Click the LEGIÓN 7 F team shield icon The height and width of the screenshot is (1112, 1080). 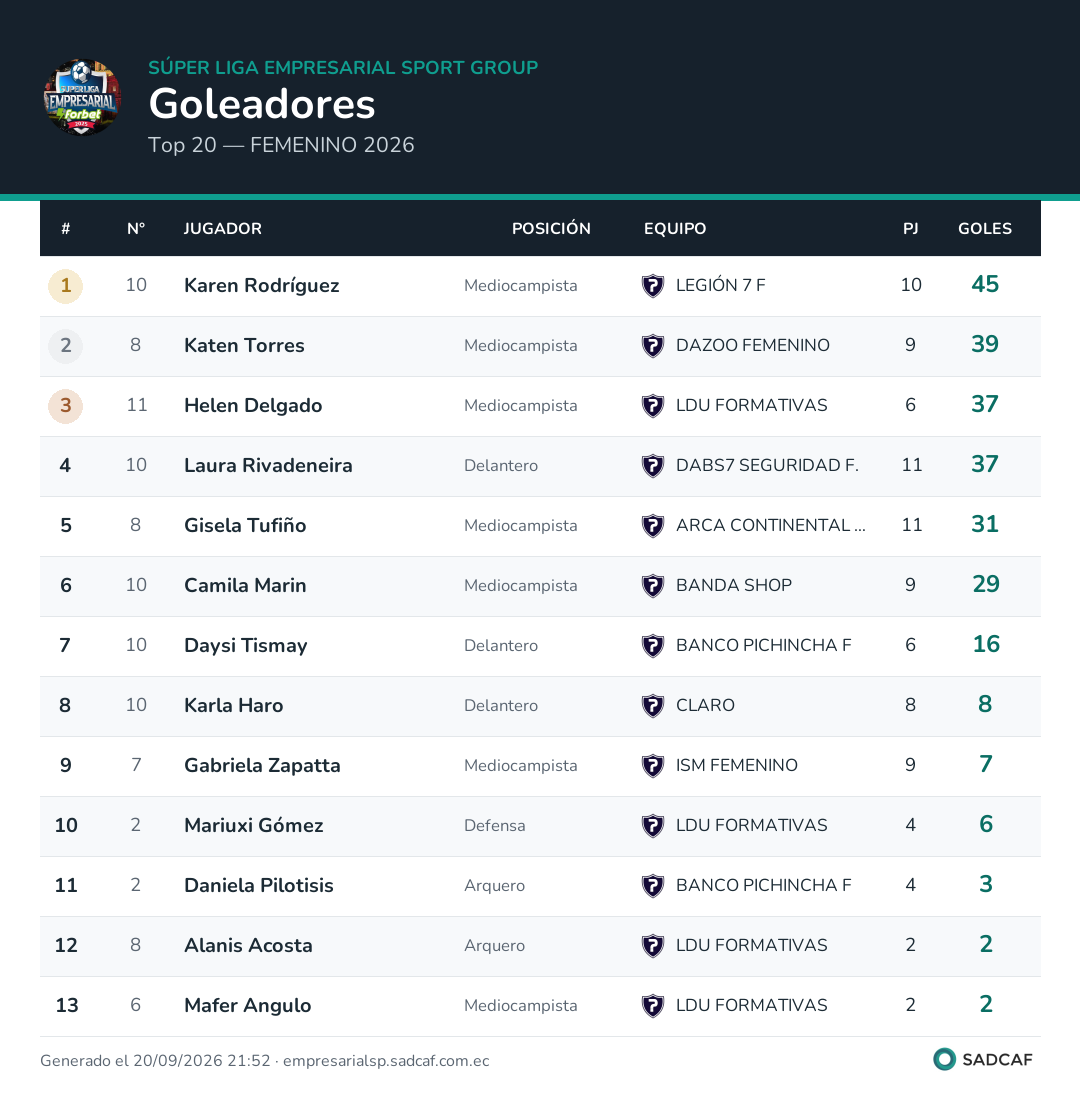pos(652,286)
